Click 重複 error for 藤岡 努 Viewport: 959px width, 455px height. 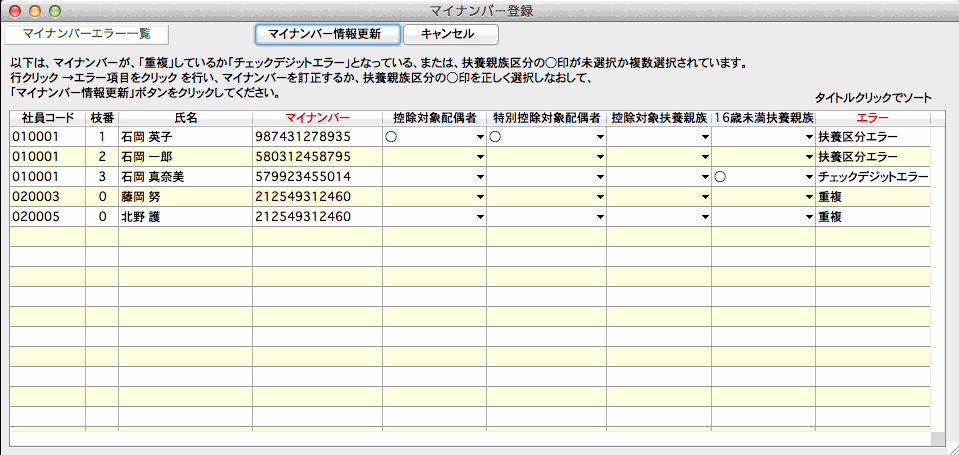(x=872, y=196)
